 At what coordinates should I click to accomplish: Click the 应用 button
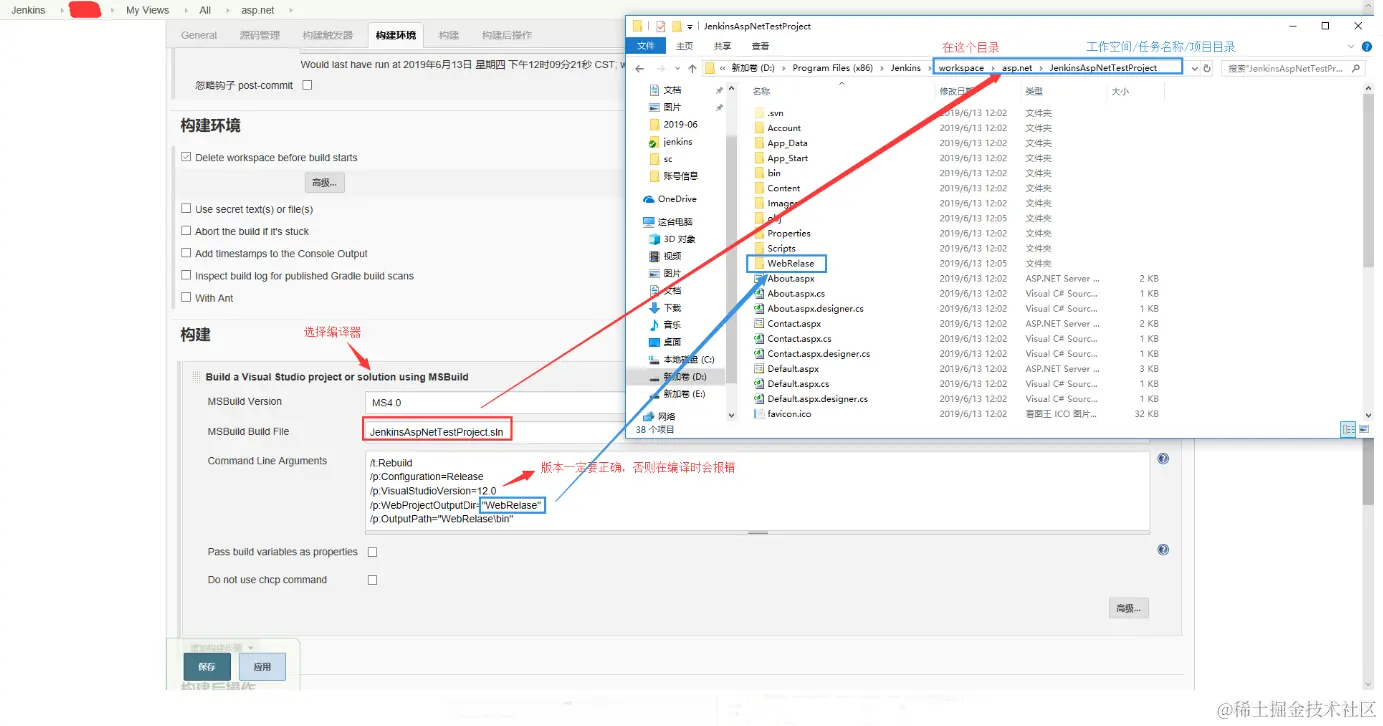(x=262, y=666)
